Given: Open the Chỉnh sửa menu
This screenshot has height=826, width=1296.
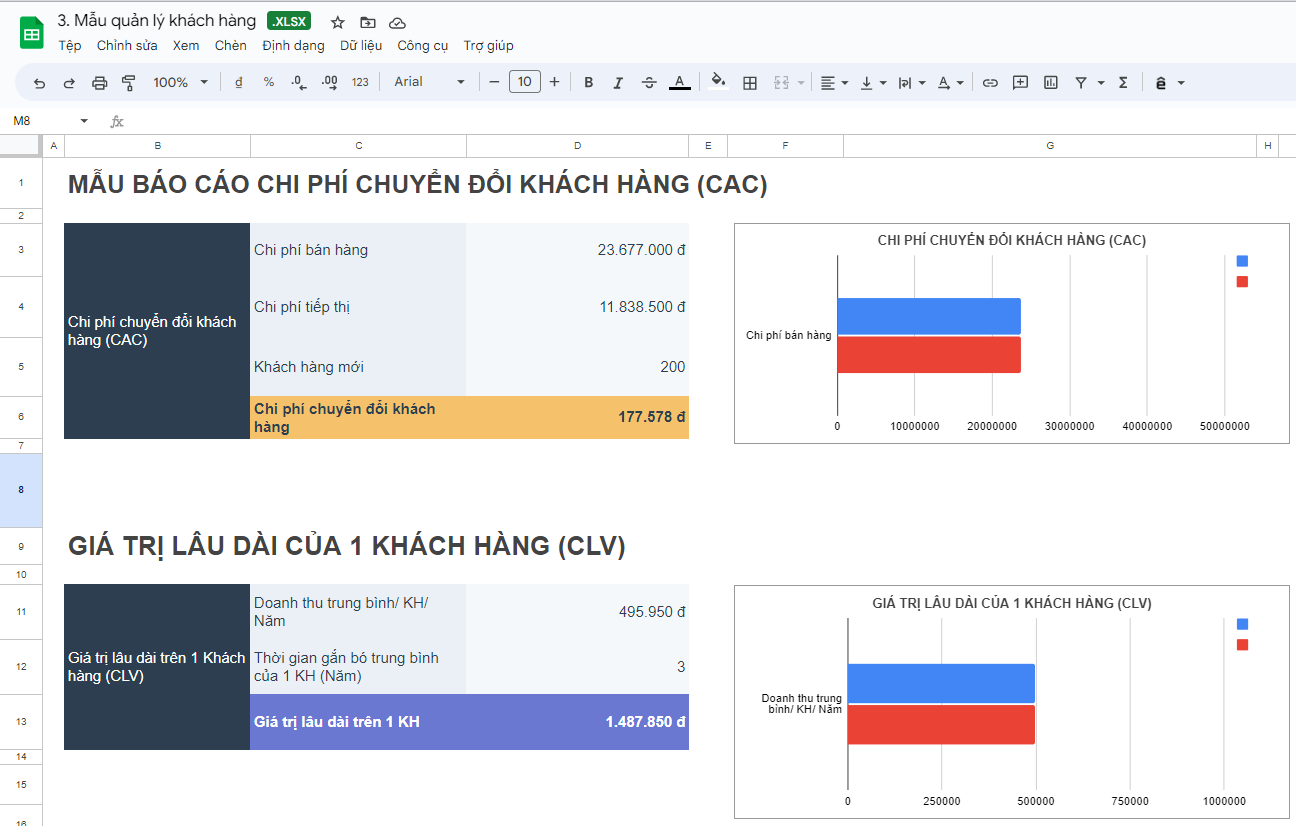Looking at the screenshot, I should tap(127, 45).
